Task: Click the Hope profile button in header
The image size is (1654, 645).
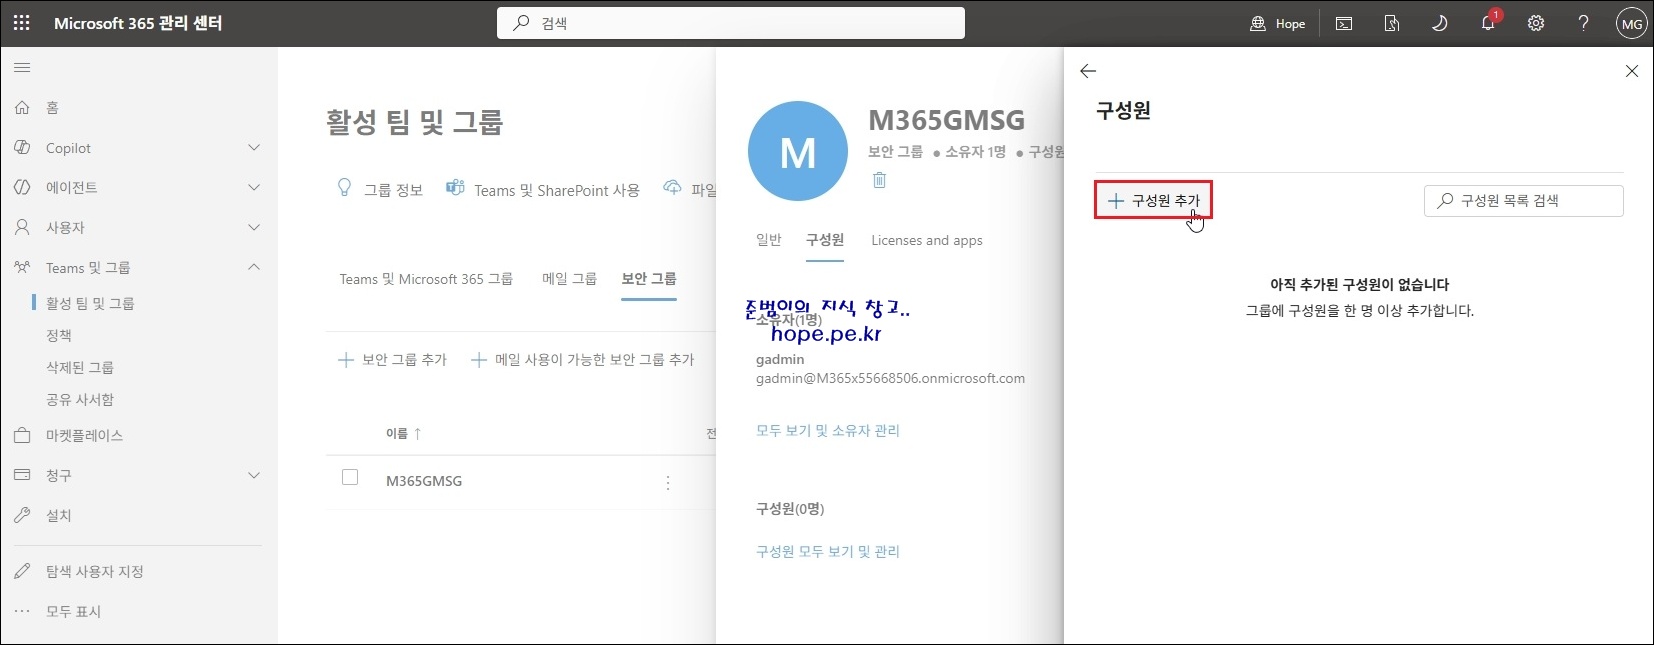Action: click(x=1277, y=23)
